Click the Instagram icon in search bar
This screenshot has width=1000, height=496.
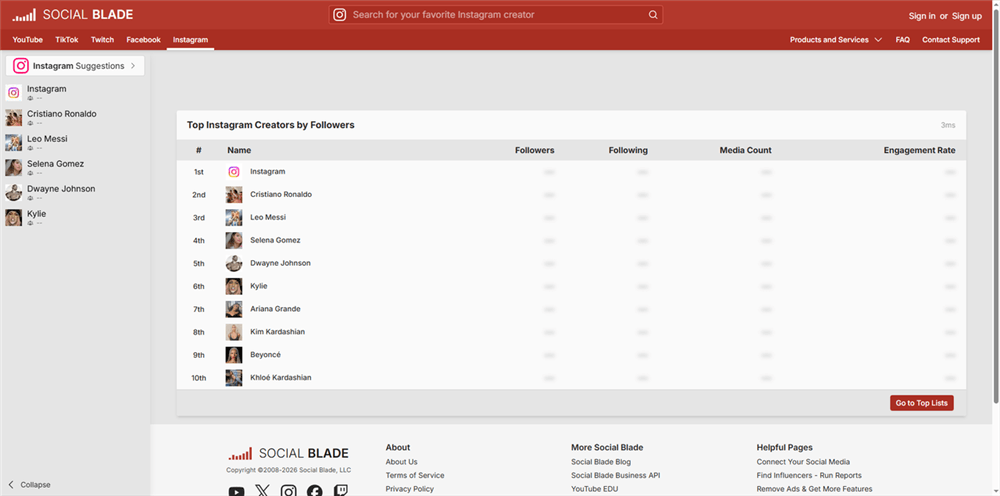pos(340,15)
